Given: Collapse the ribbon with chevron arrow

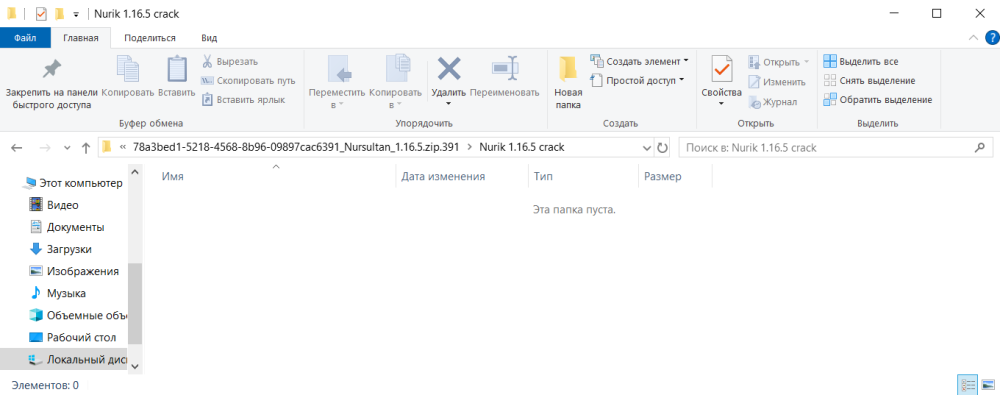Looking at the screenshot, I should tap(973, 38).
